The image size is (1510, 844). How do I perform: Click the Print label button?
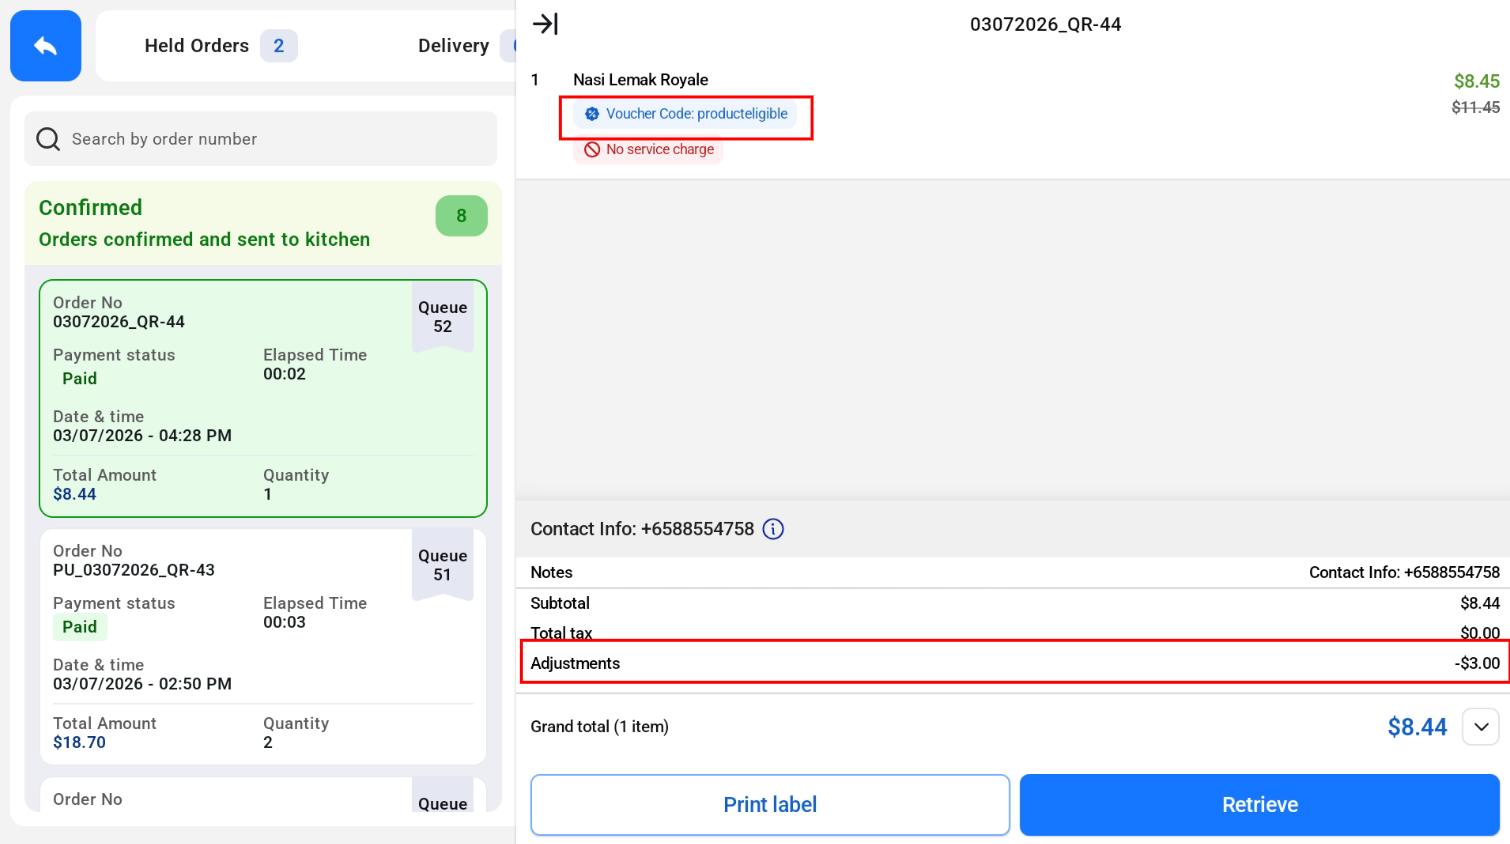pos(770,805)
